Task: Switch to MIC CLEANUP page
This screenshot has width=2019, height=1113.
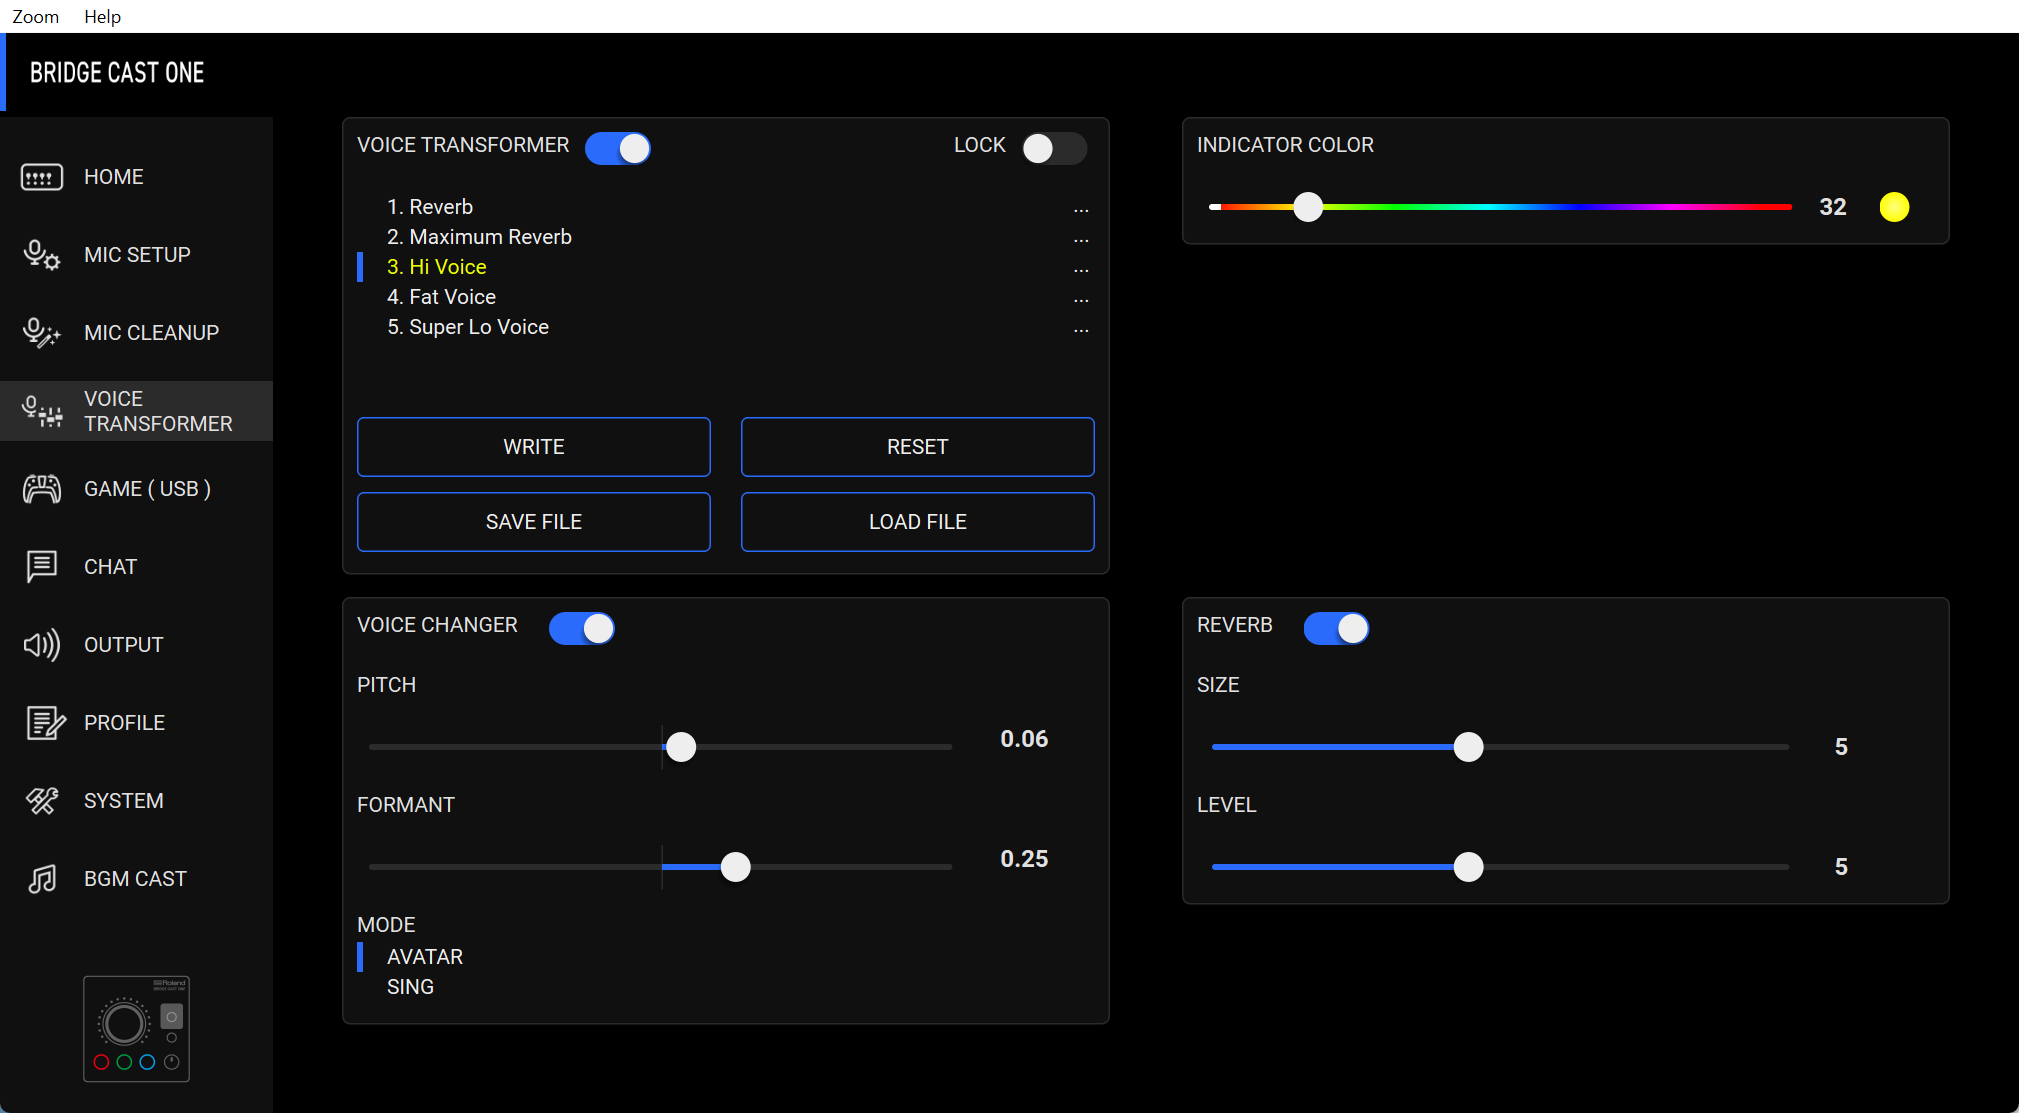Action: pos(136,333)
